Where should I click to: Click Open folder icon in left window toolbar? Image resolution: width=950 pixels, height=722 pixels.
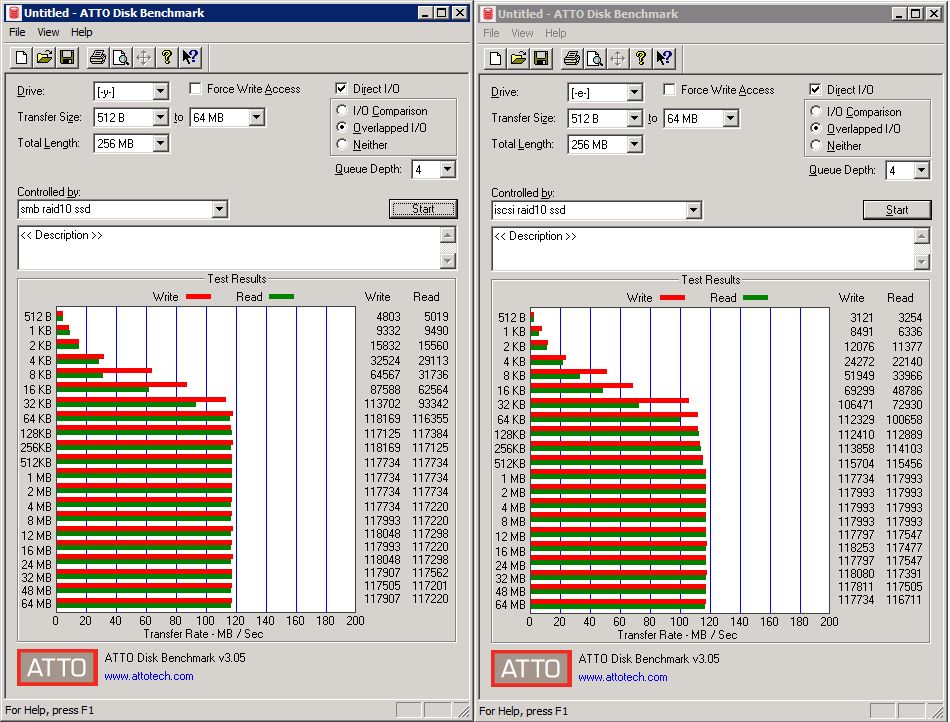tap(44, 58)
